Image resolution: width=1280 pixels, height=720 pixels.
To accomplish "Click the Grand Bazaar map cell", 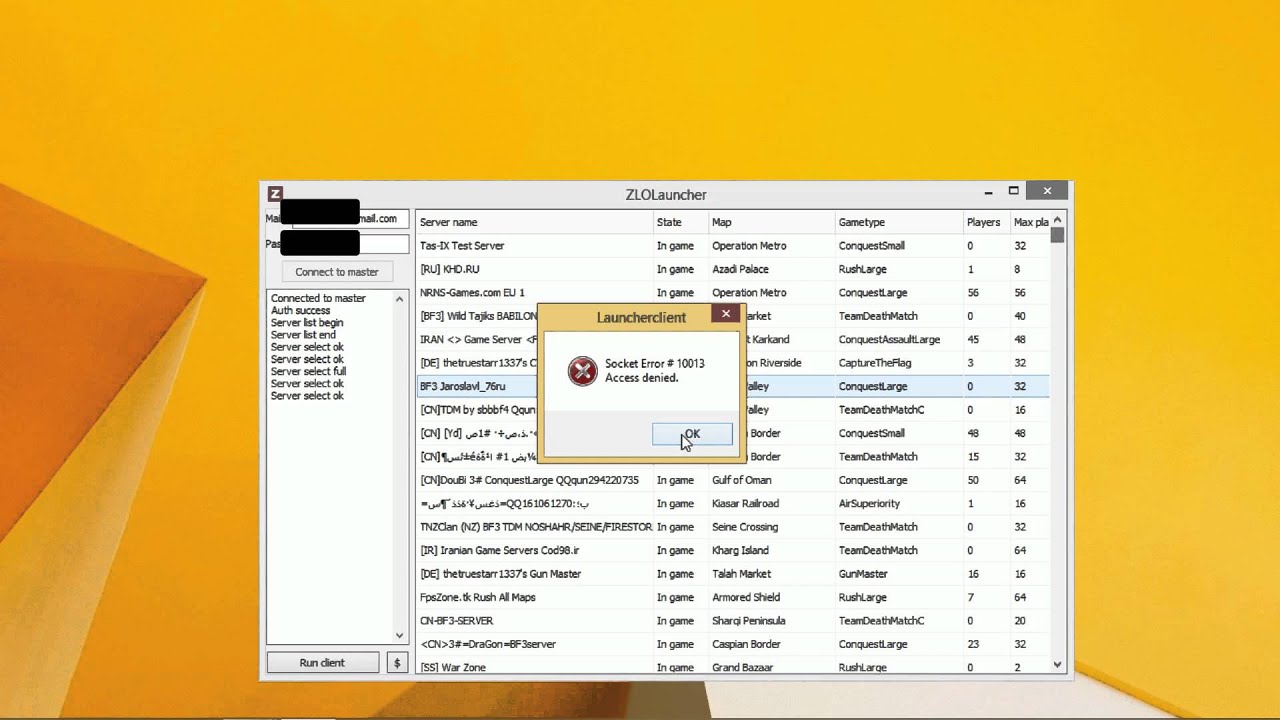I will click(744, 667).
